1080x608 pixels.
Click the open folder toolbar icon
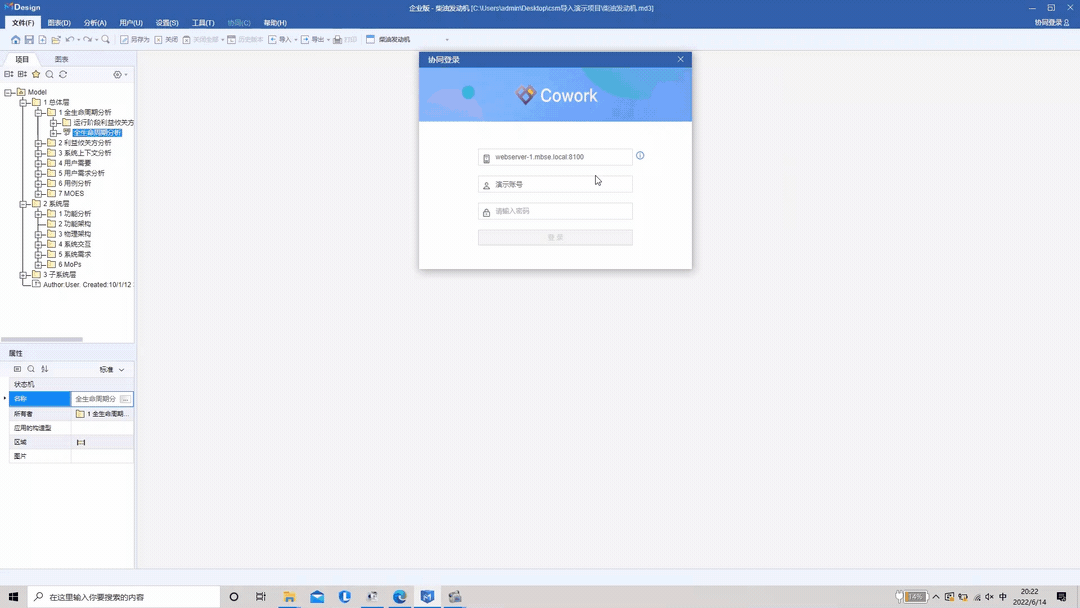tap(56, 40)
